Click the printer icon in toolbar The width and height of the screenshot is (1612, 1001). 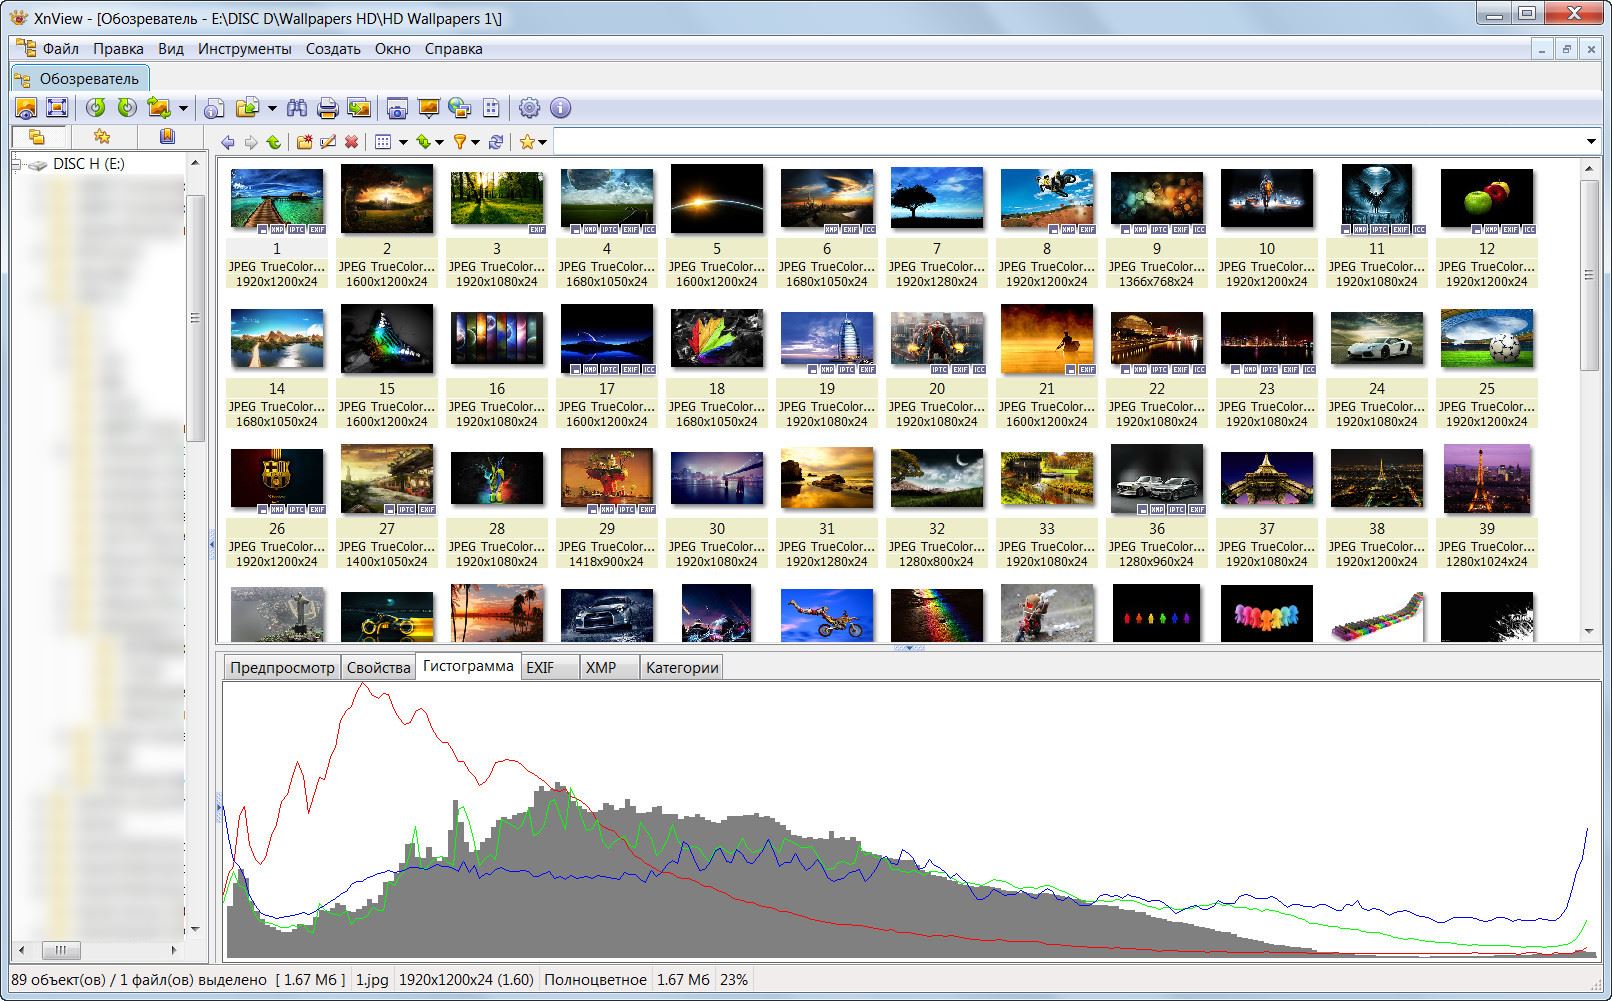[x=327, y=108]
